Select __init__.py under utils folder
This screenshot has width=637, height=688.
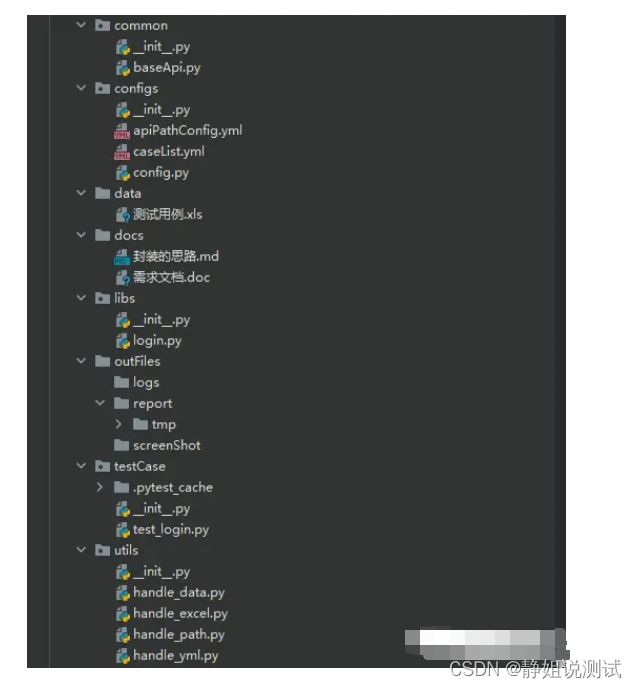161,571
